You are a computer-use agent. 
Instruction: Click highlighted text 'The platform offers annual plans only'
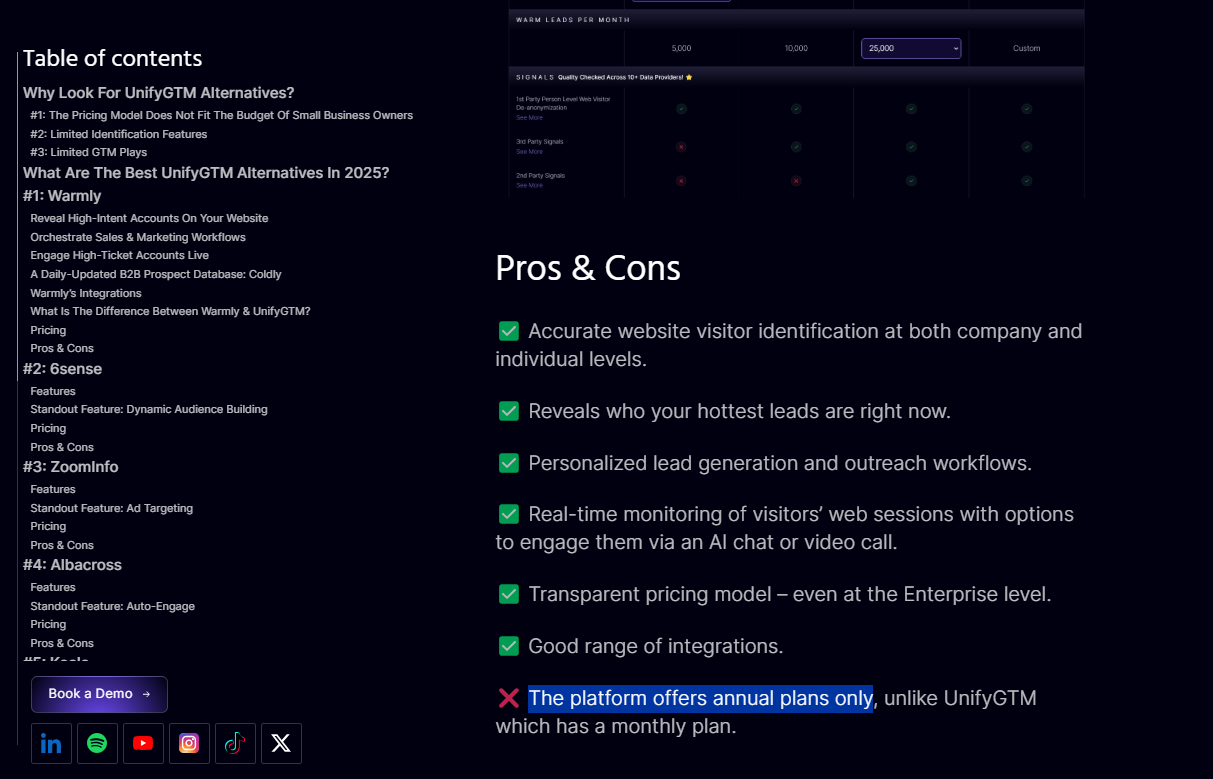pos(700,698)
